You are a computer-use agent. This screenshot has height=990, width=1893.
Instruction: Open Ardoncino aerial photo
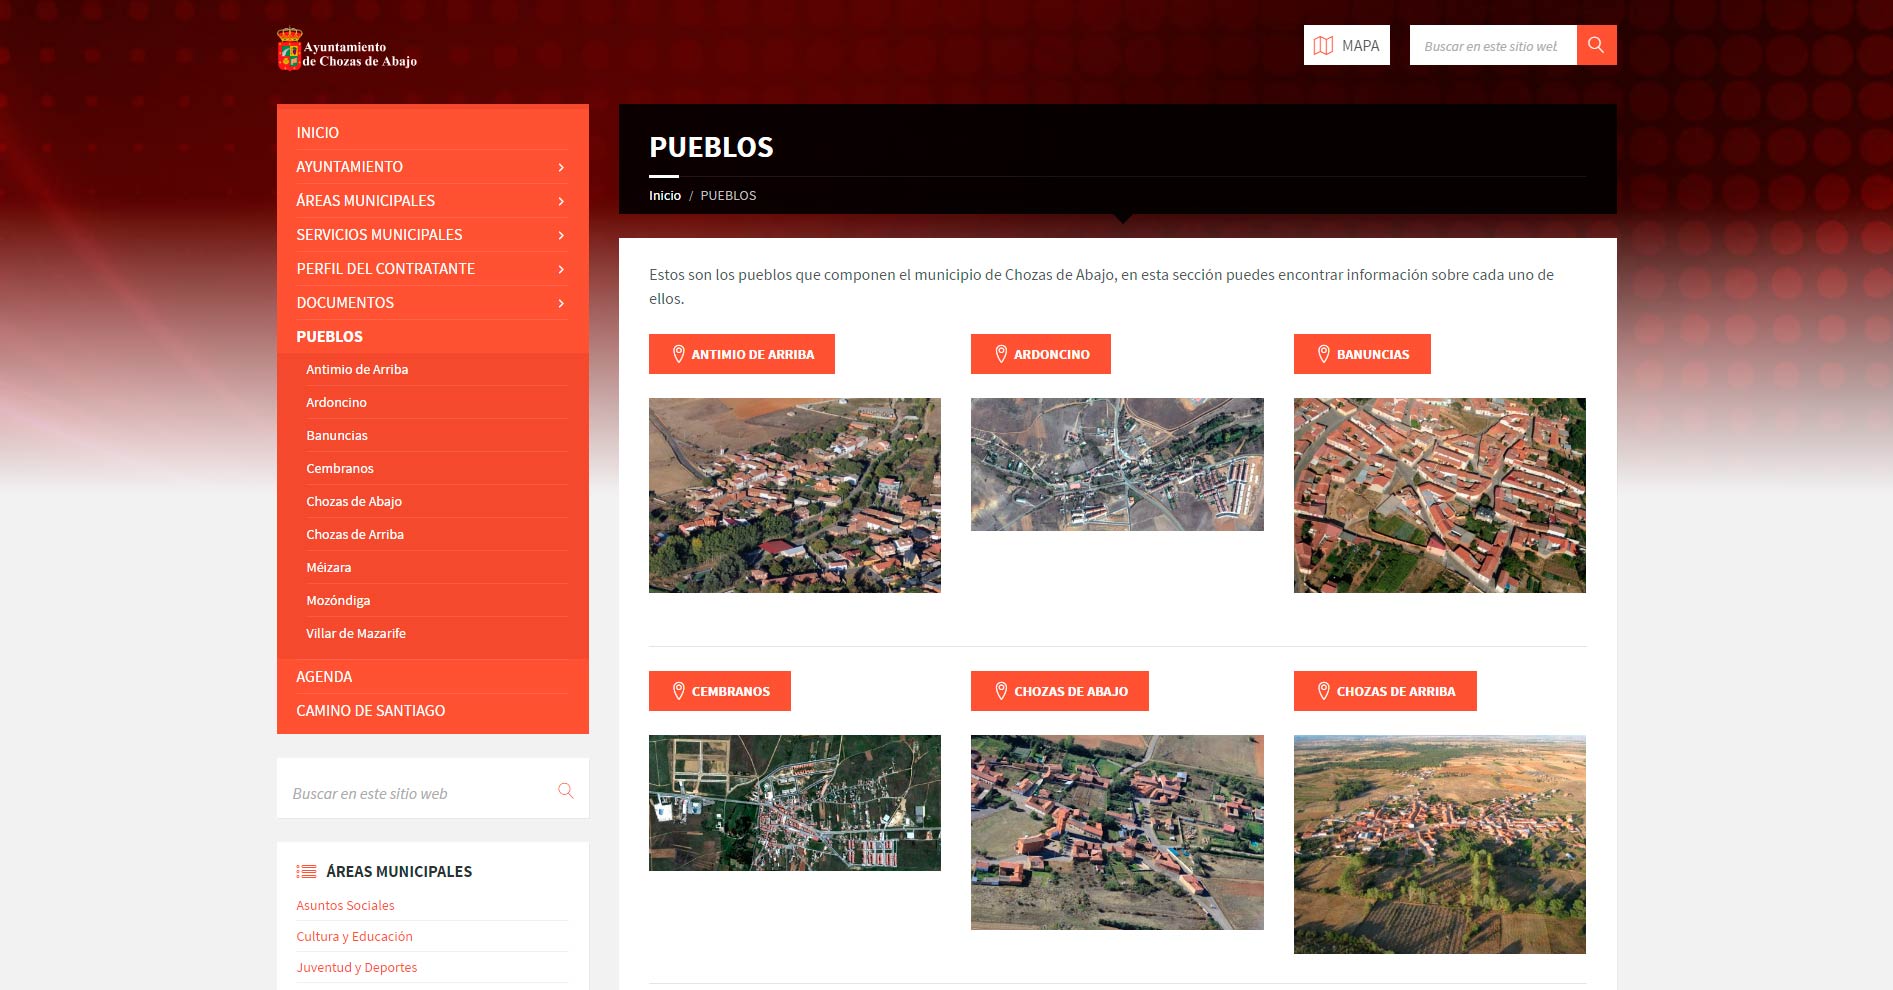1117,464
